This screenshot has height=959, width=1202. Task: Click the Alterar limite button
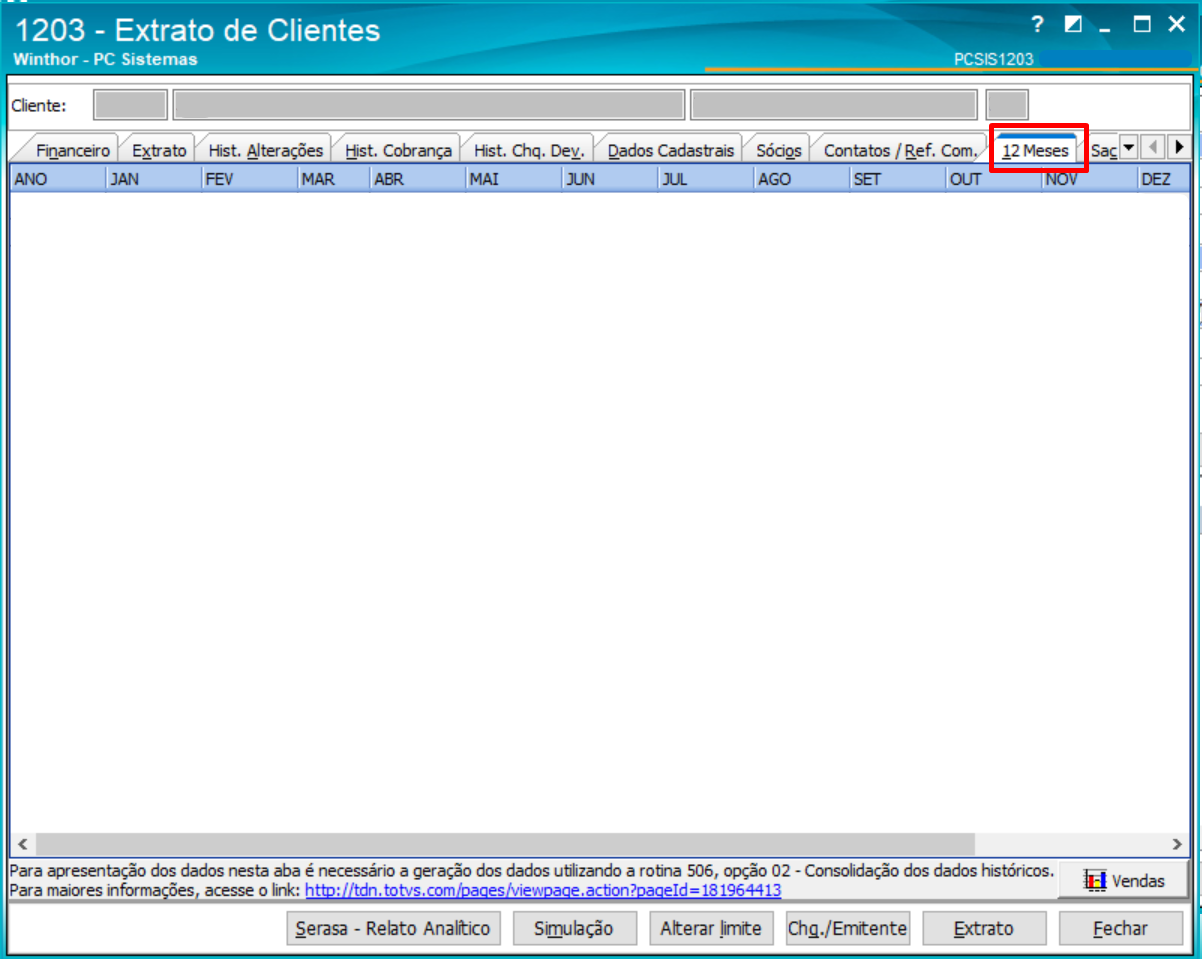[x=710, y=929]
